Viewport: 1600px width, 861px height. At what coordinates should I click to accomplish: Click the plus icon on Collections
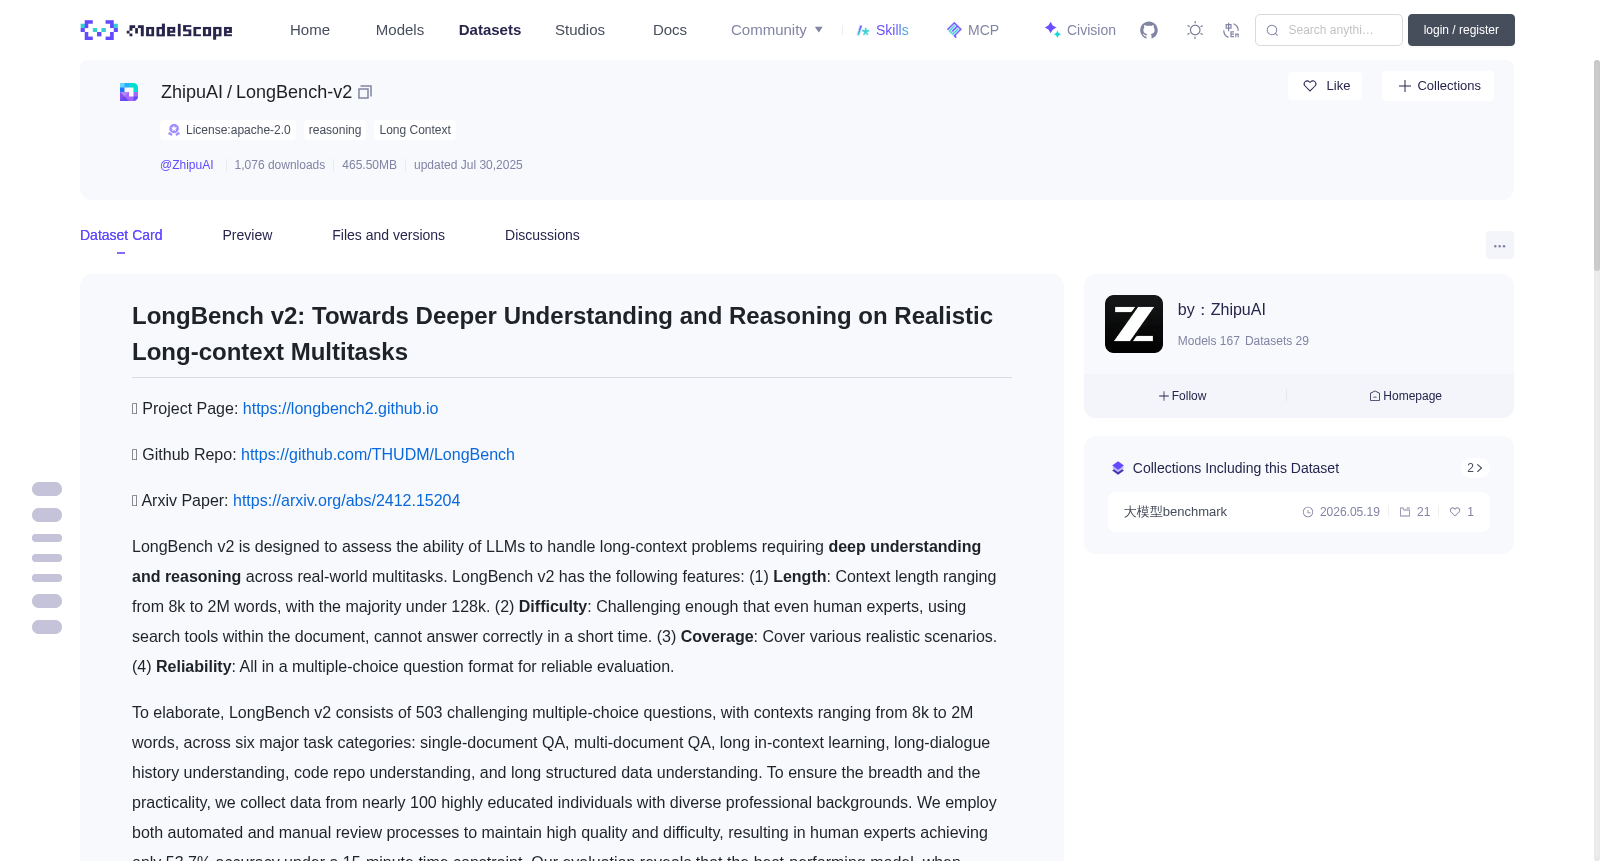(x=1405, y=86)
